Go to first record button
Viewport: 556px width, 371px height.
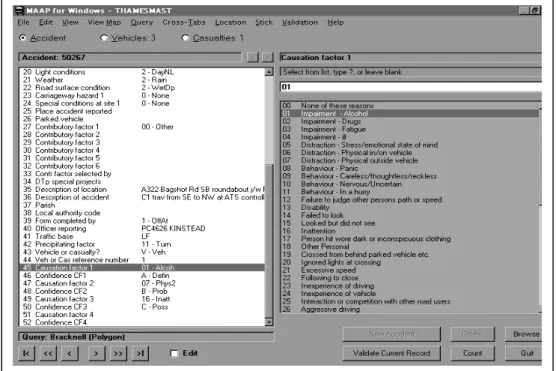click(x=27, y=353)
